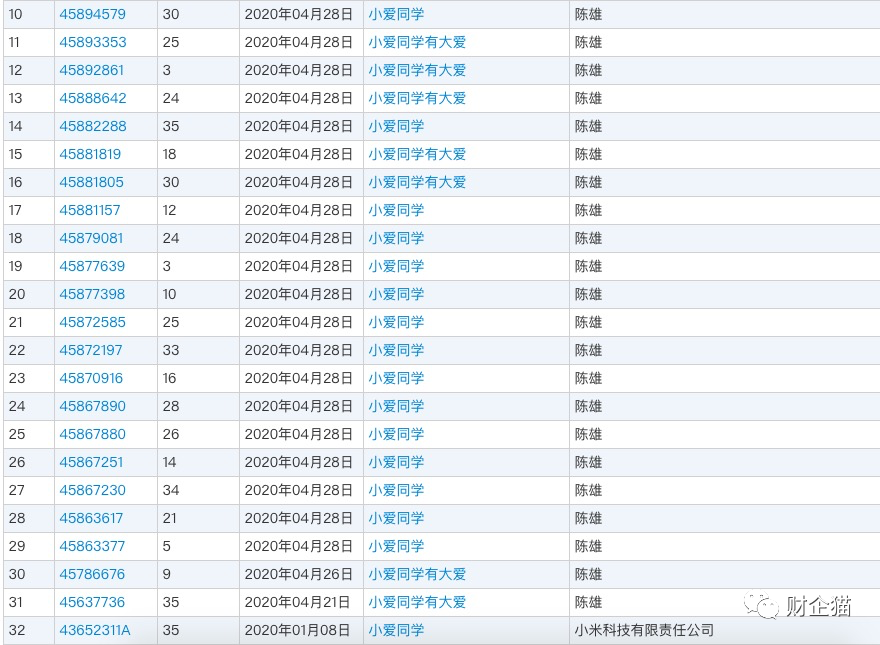Select class number 9 in row 30
The width and height of the screenshot is (880, 645).
(x=167, y=574)
